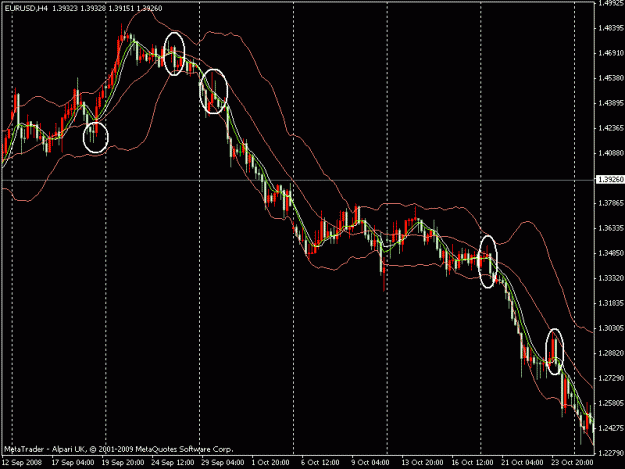625x469 pixels.
Task: Select the 1.45380 price axis label
Action: pyautogui.click(x=611, y=78)
